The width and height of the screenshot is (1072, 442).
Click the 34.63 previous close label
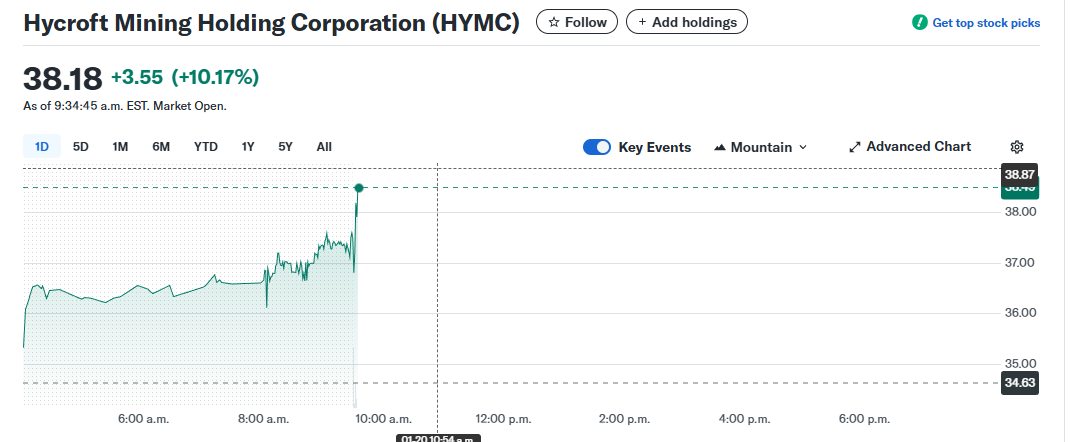1019,383
